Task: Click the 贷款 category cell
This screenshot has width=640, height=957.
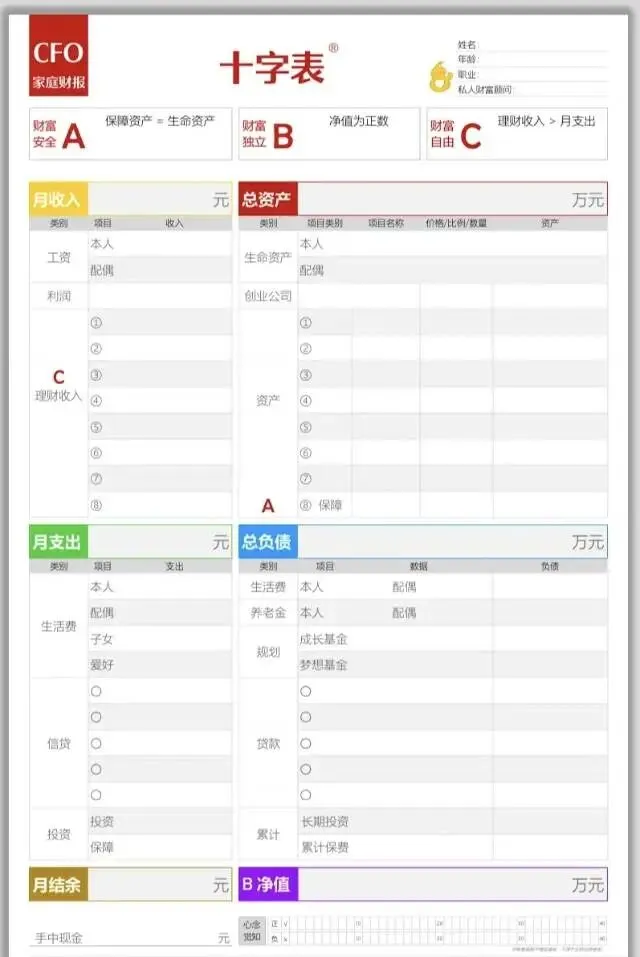Action: click(x=268, y=743)
